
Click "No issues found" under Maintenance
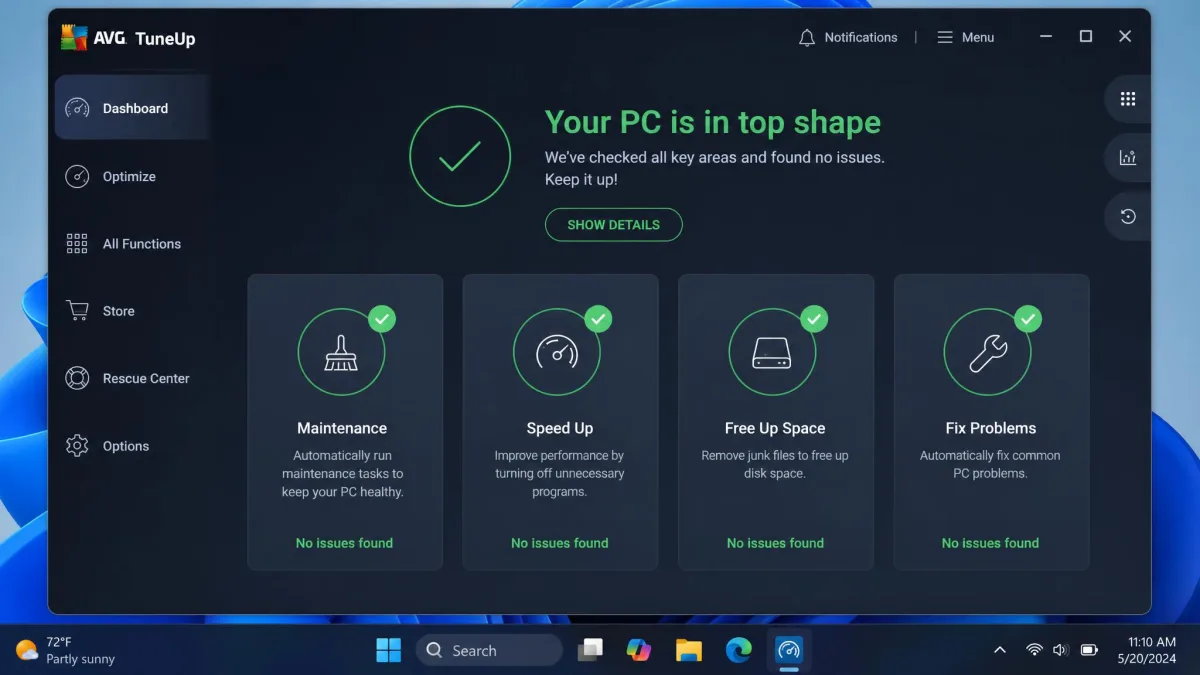344,543
